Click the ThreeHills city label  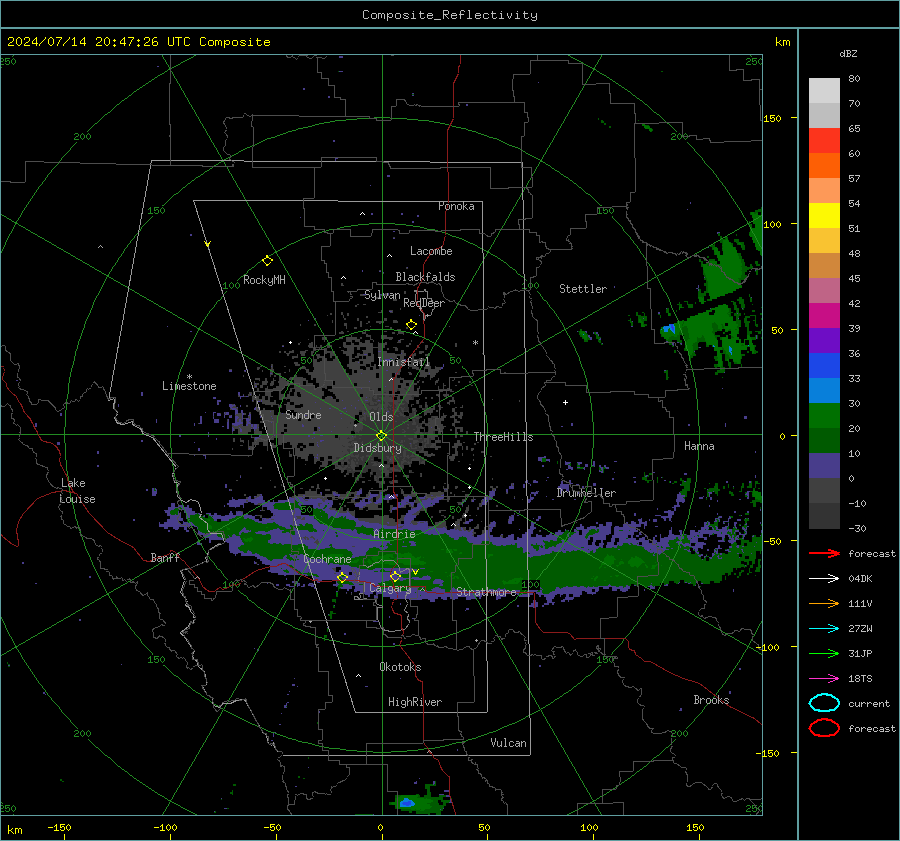(x=503, y=437)
